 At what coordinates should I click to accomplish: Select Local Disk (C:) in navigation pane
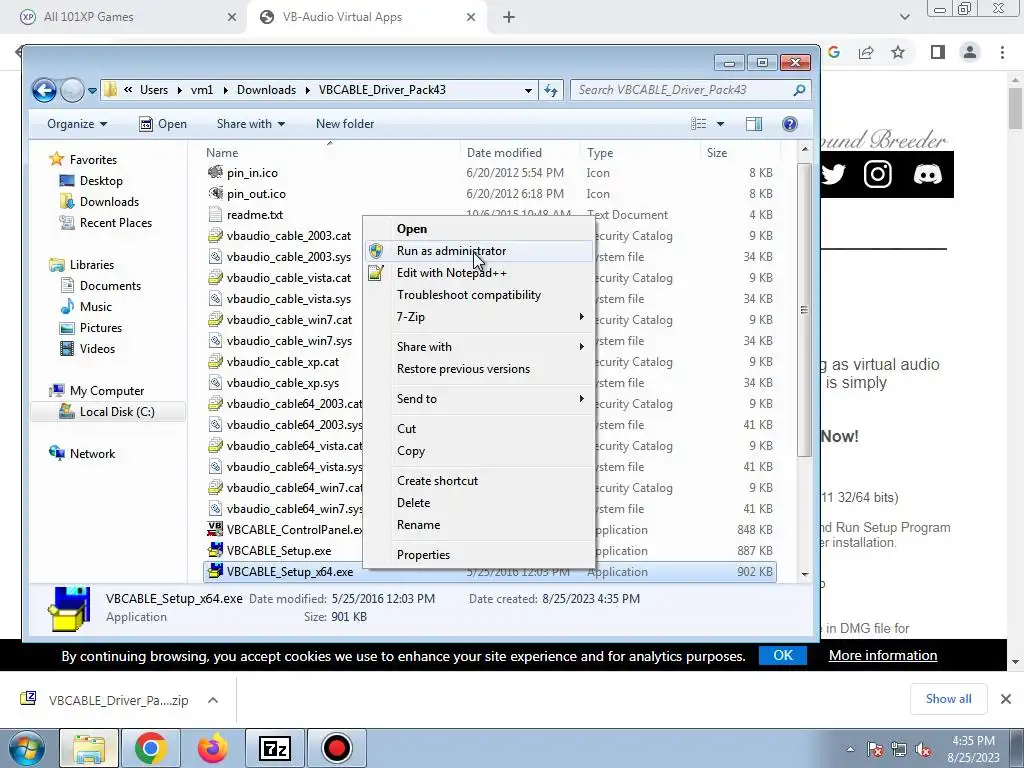pos(108,412)
